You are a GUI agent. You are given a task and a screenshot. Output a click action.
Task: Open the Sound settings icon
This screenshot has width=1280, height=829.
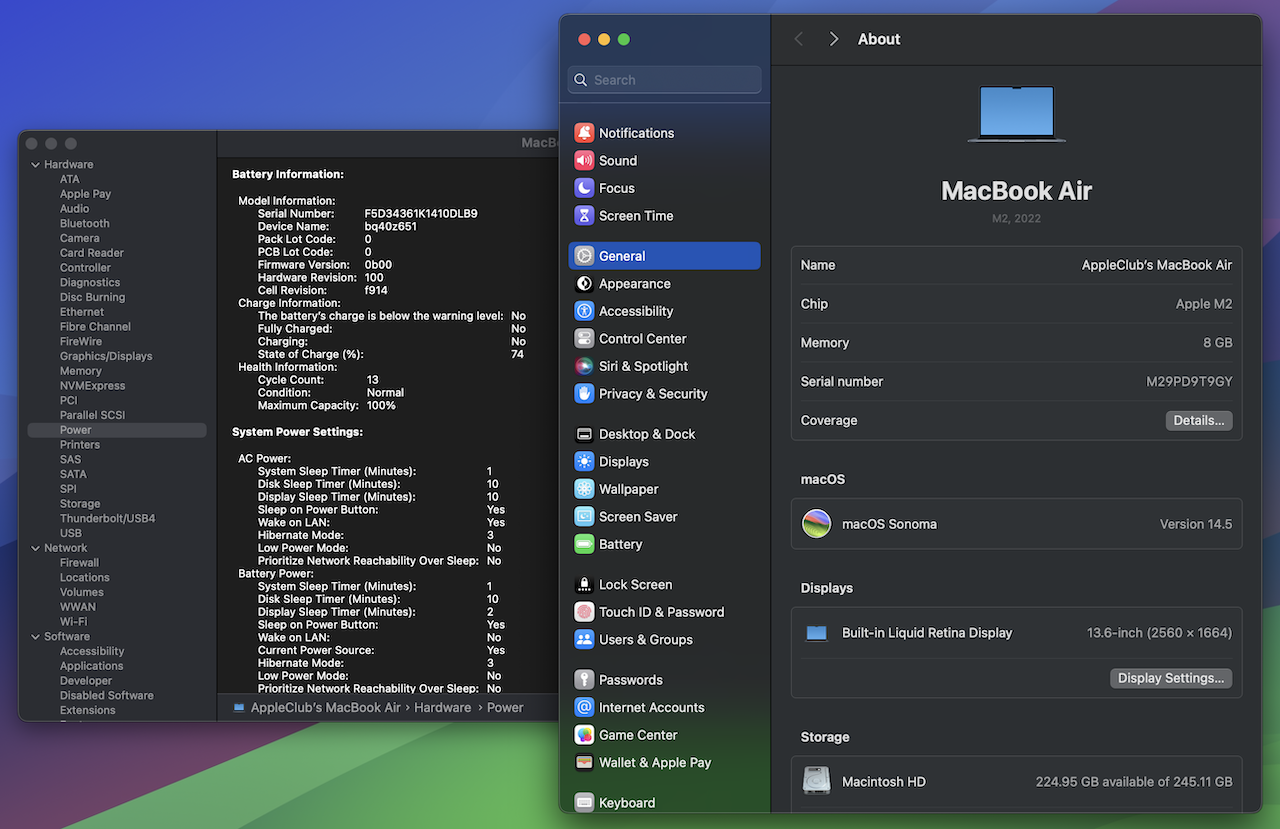[x=584, y=160]
